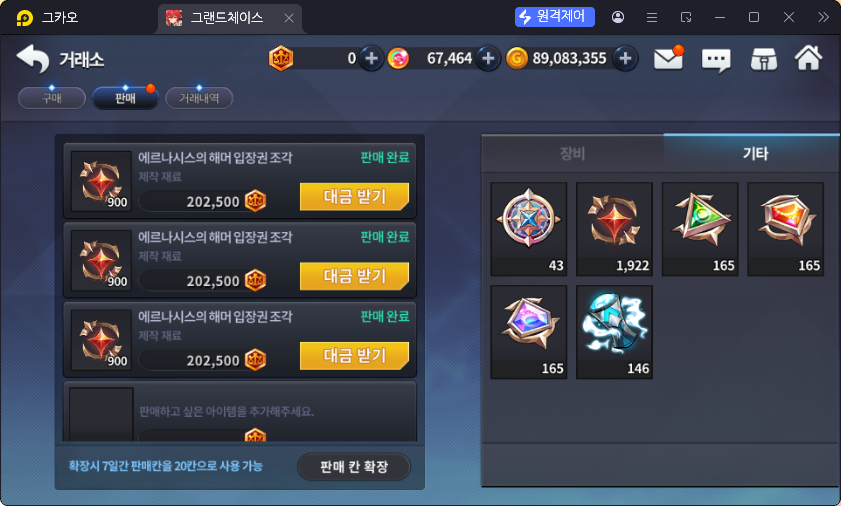The height and width of the screenshot is (506, 841).
Task: Collect payment with the third 대금 받기 button
Action: pyautogui.click(x=355, y=355)
